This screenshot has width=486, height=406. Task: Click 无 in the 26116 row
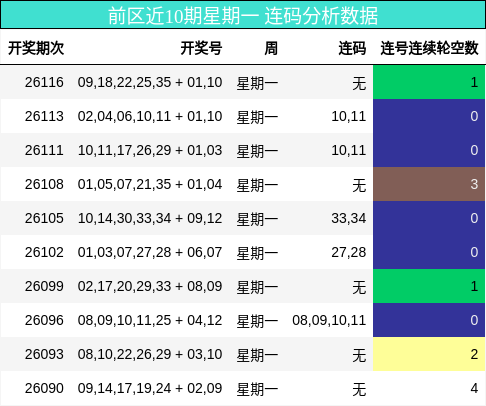click(x=359, y=83)
